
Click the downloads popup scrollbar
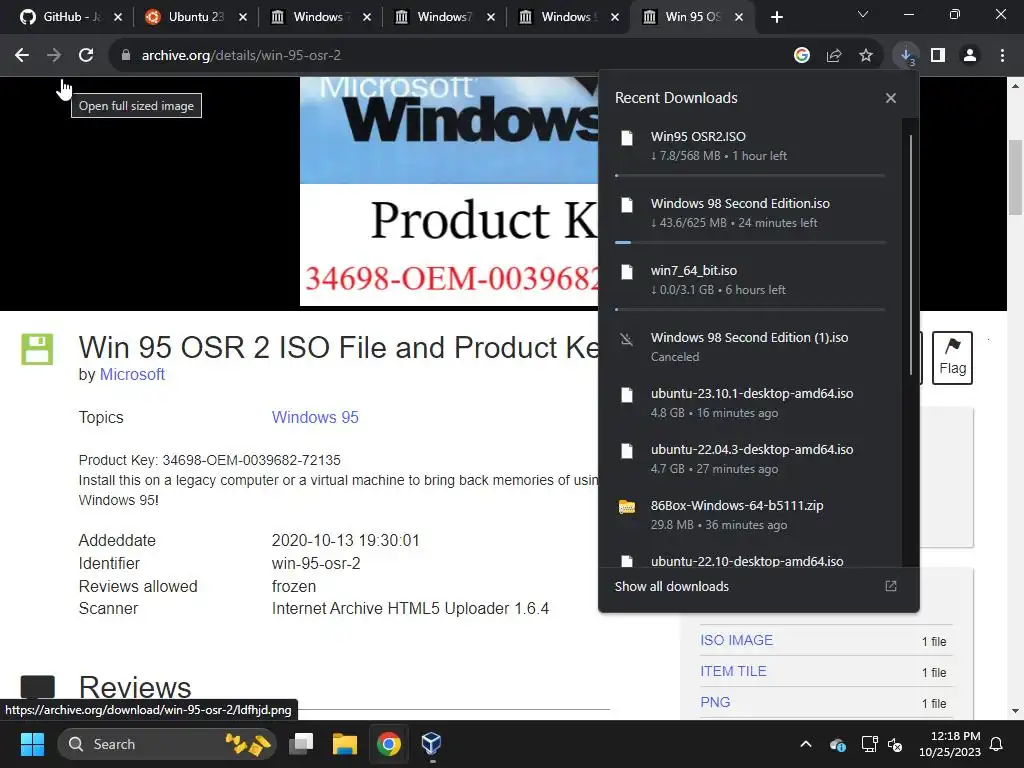[x=910, y=255]
